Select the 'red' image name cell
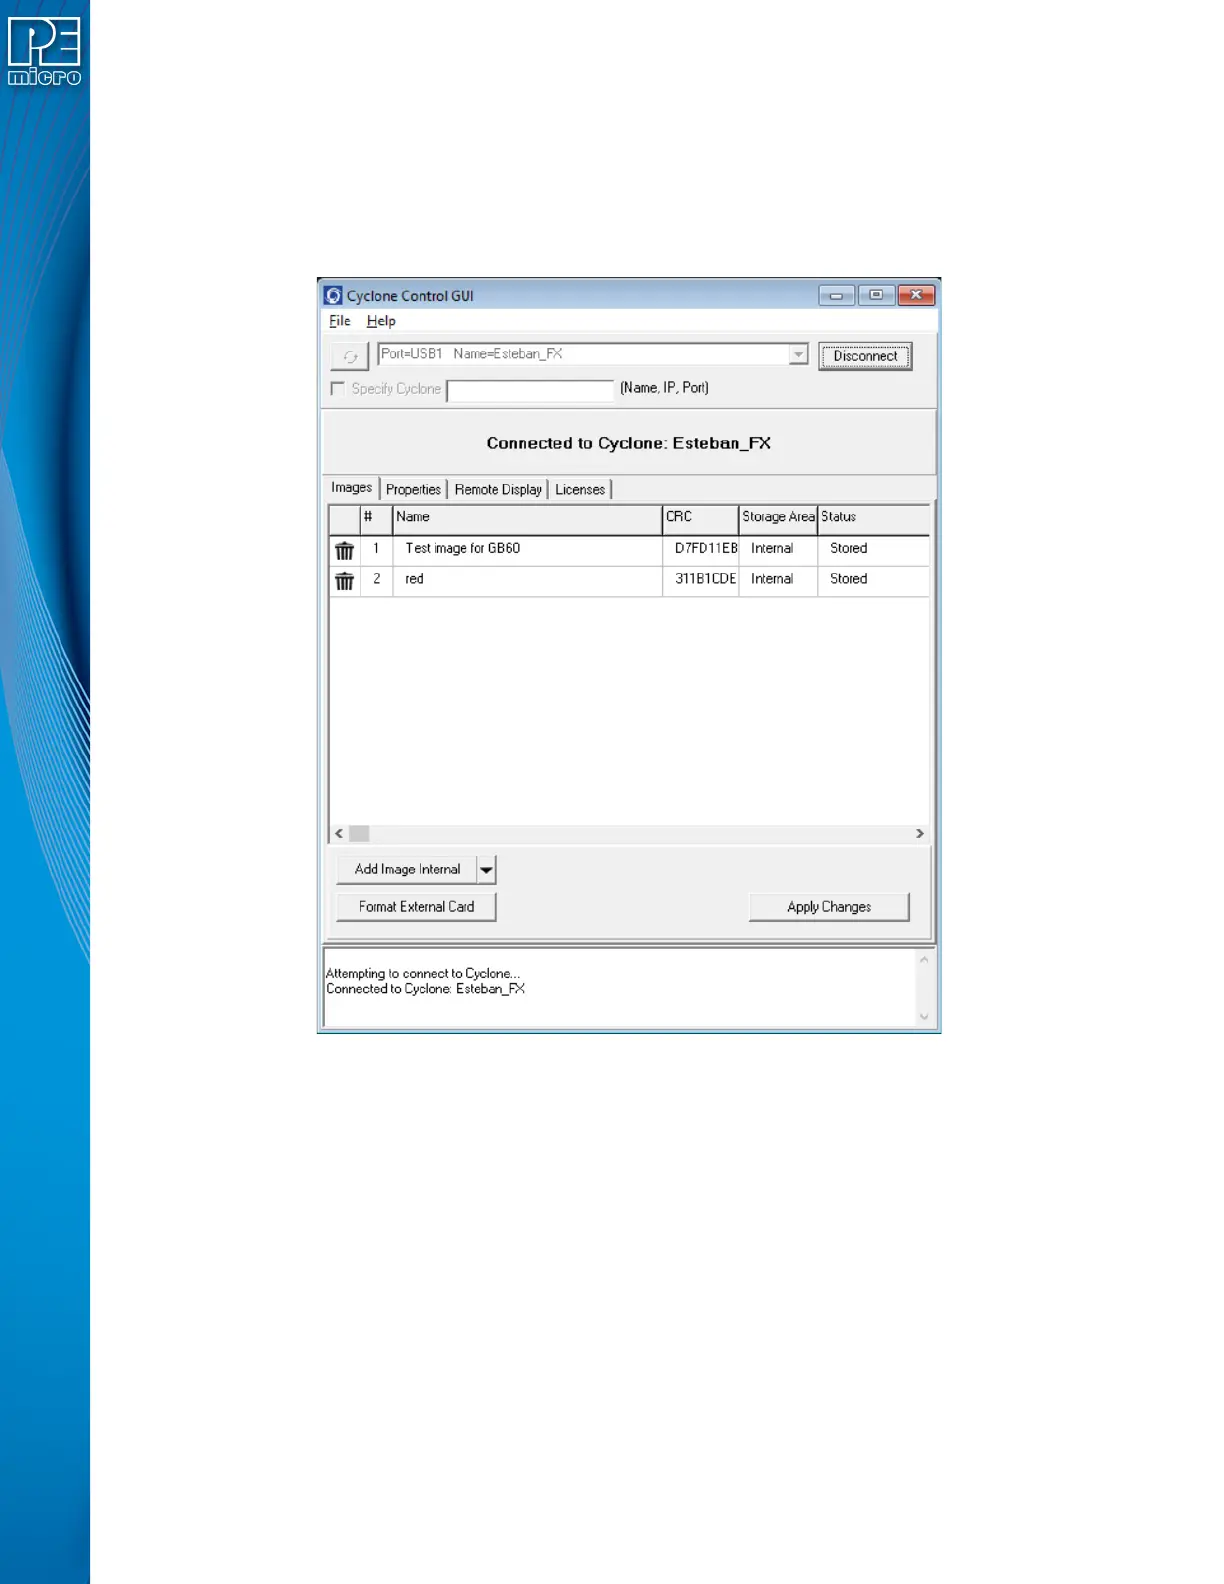 [x=527, y=580]
